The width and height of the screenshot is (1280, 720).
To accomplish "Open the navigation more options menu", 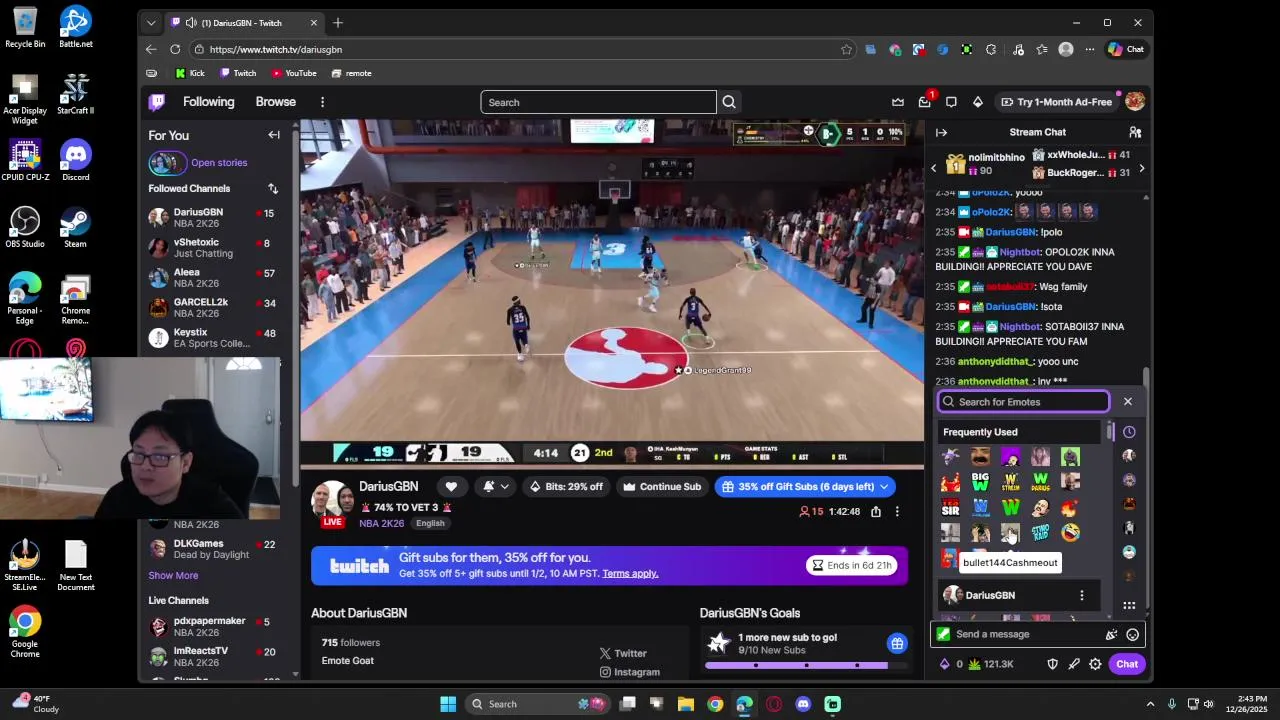I will [x=322, y=102].
